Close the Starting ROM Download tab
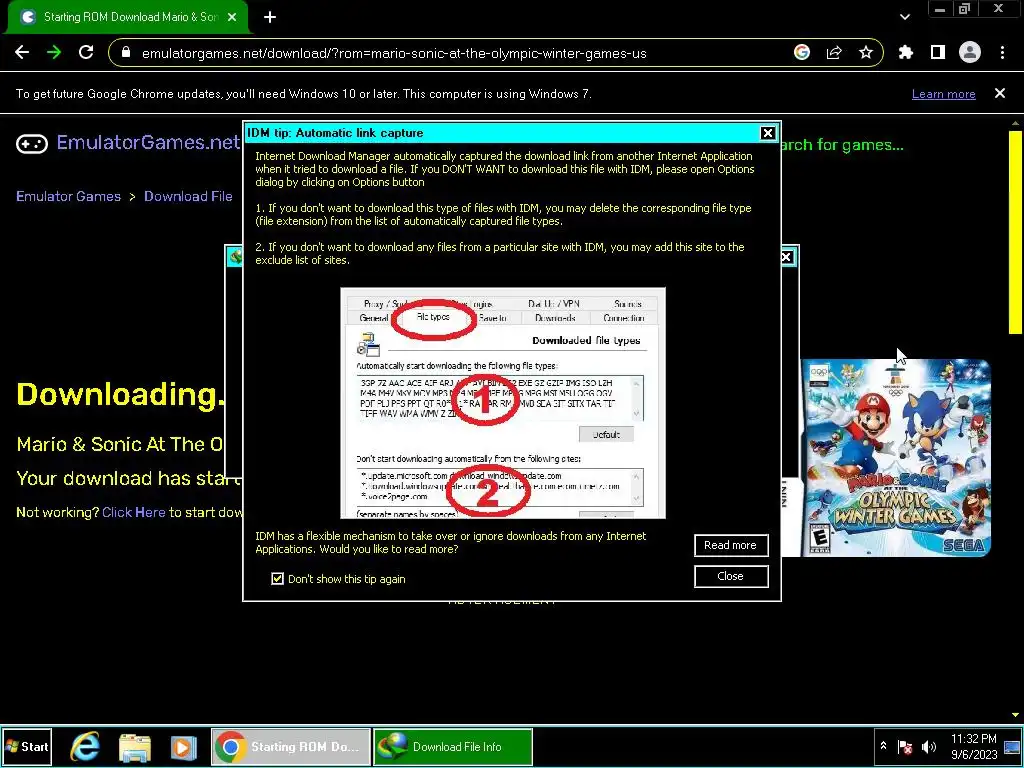Image resolution: width=1024 pixels, height=768 pixels. 232,18
